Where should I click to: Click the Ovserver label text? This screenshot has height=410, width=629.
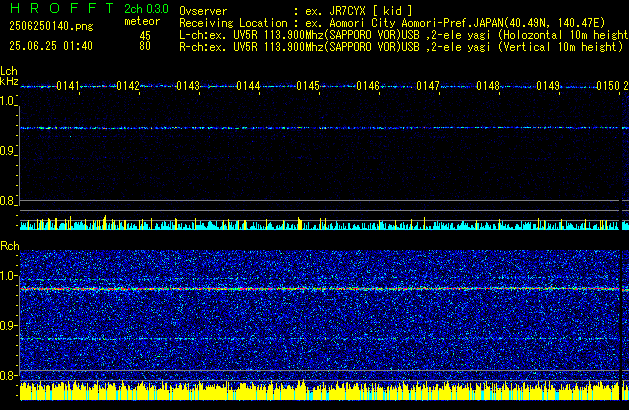tap(203, 11)
